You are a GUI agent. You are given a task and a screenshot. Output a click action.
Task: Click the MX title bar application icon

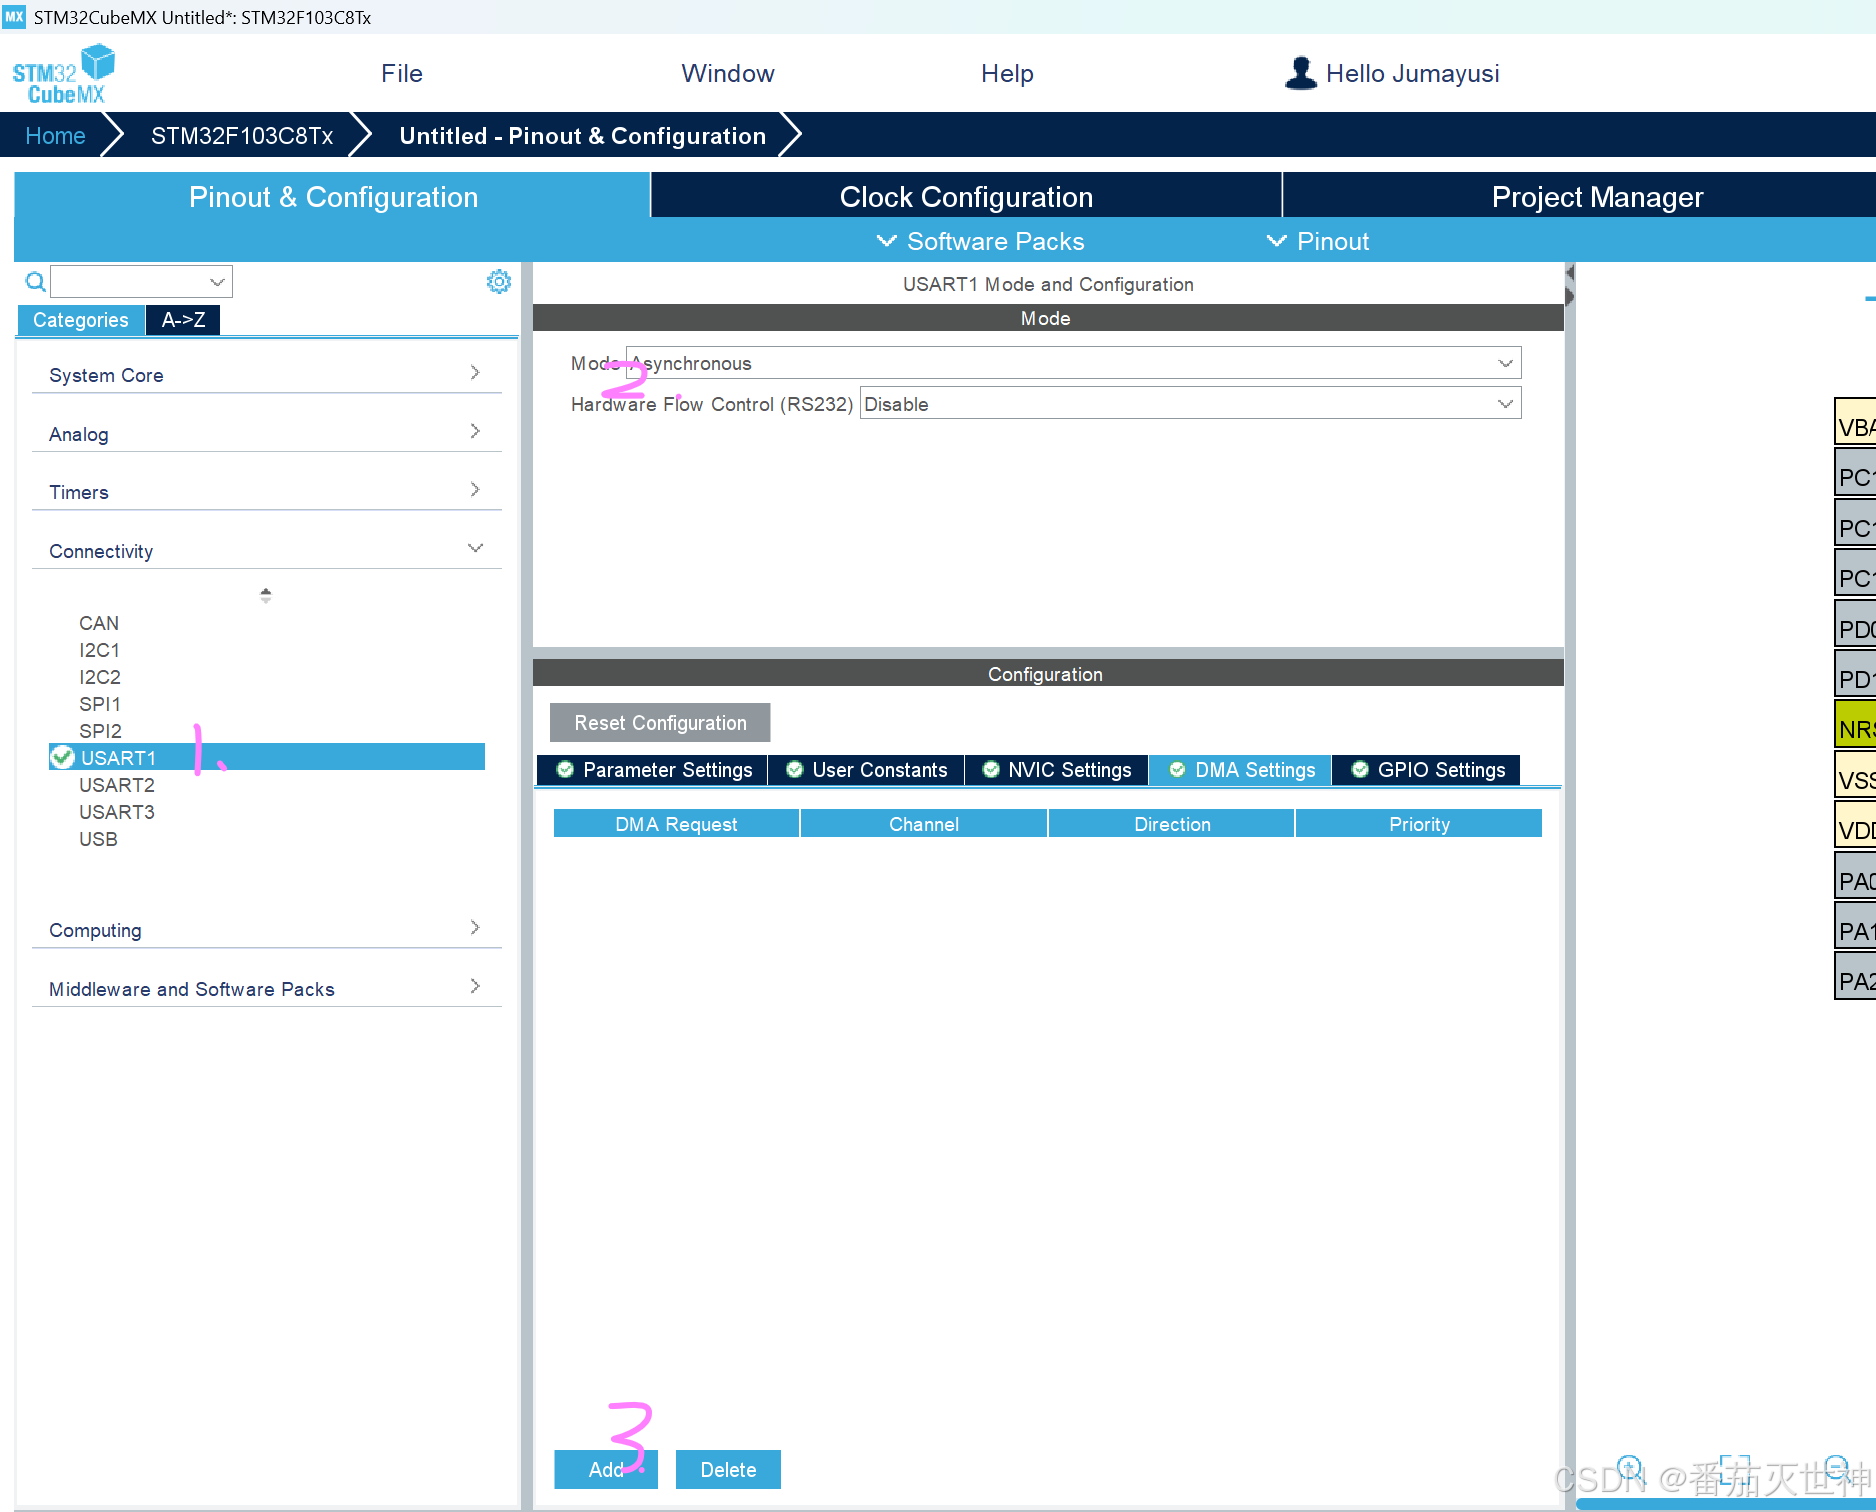point(14,17)
